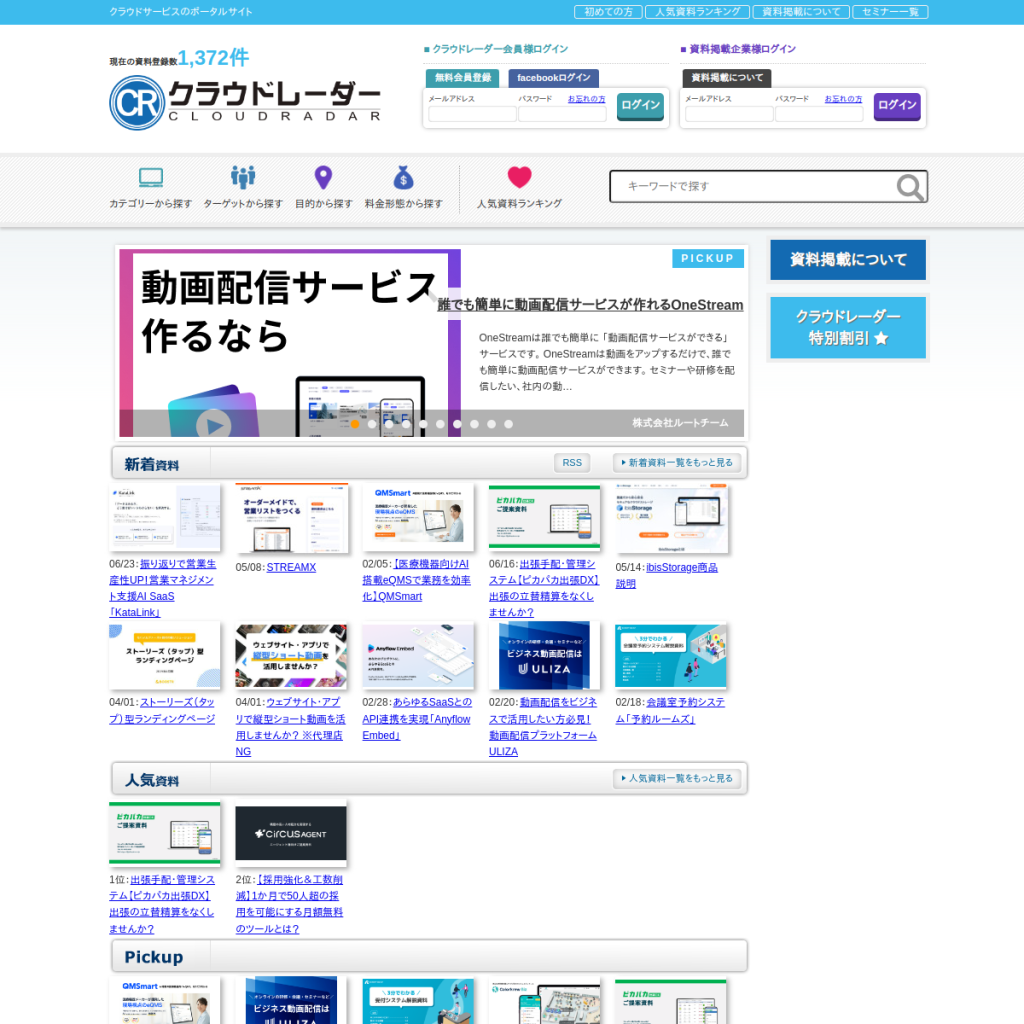Click the CloudRadar CR logo
The width and height of the screenshot is (1024, 1024).
pyautogui.click(x=245, y=103)
